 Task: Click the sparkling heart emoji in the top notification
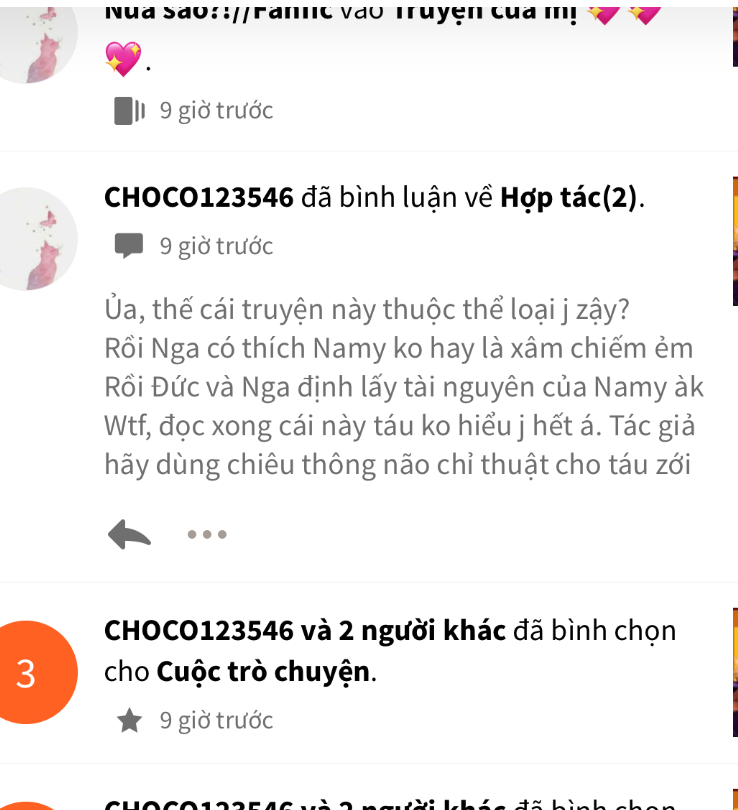(123, 58)
